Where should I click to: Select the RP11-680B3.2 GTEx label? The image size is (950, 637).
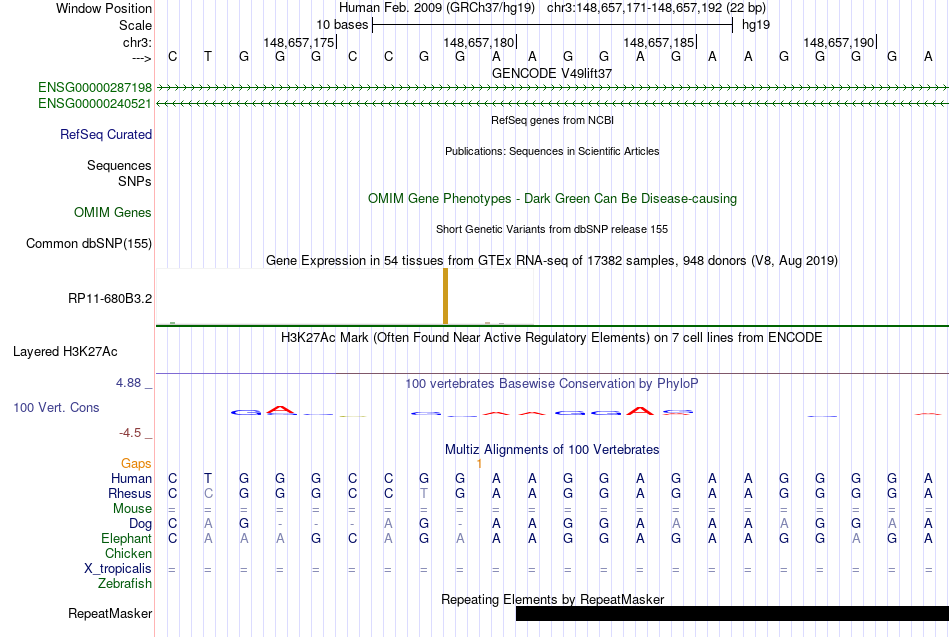110,299
